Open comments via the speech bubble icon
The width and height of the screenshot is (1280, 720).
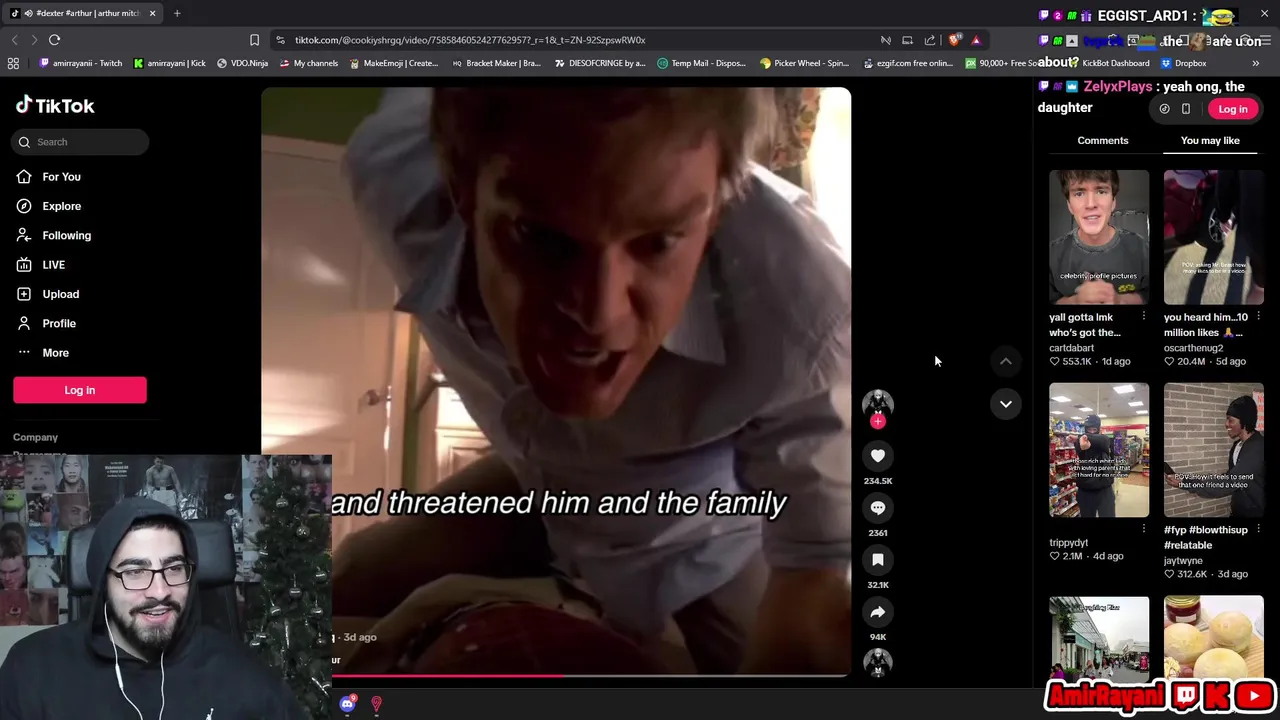click(x=878, y=508)
